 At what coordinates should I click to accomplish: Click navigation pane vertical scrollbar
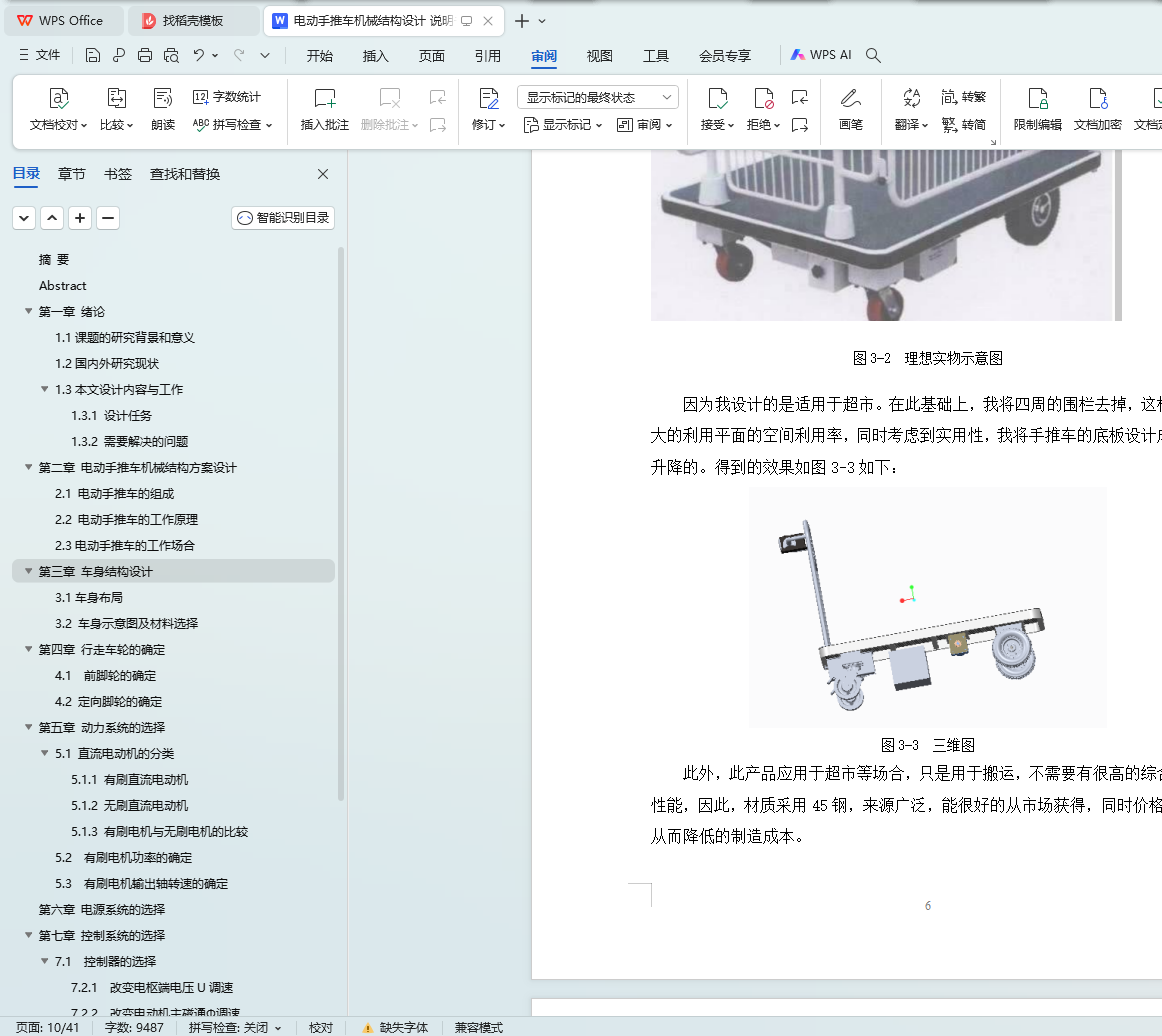(x=341, y=523)
